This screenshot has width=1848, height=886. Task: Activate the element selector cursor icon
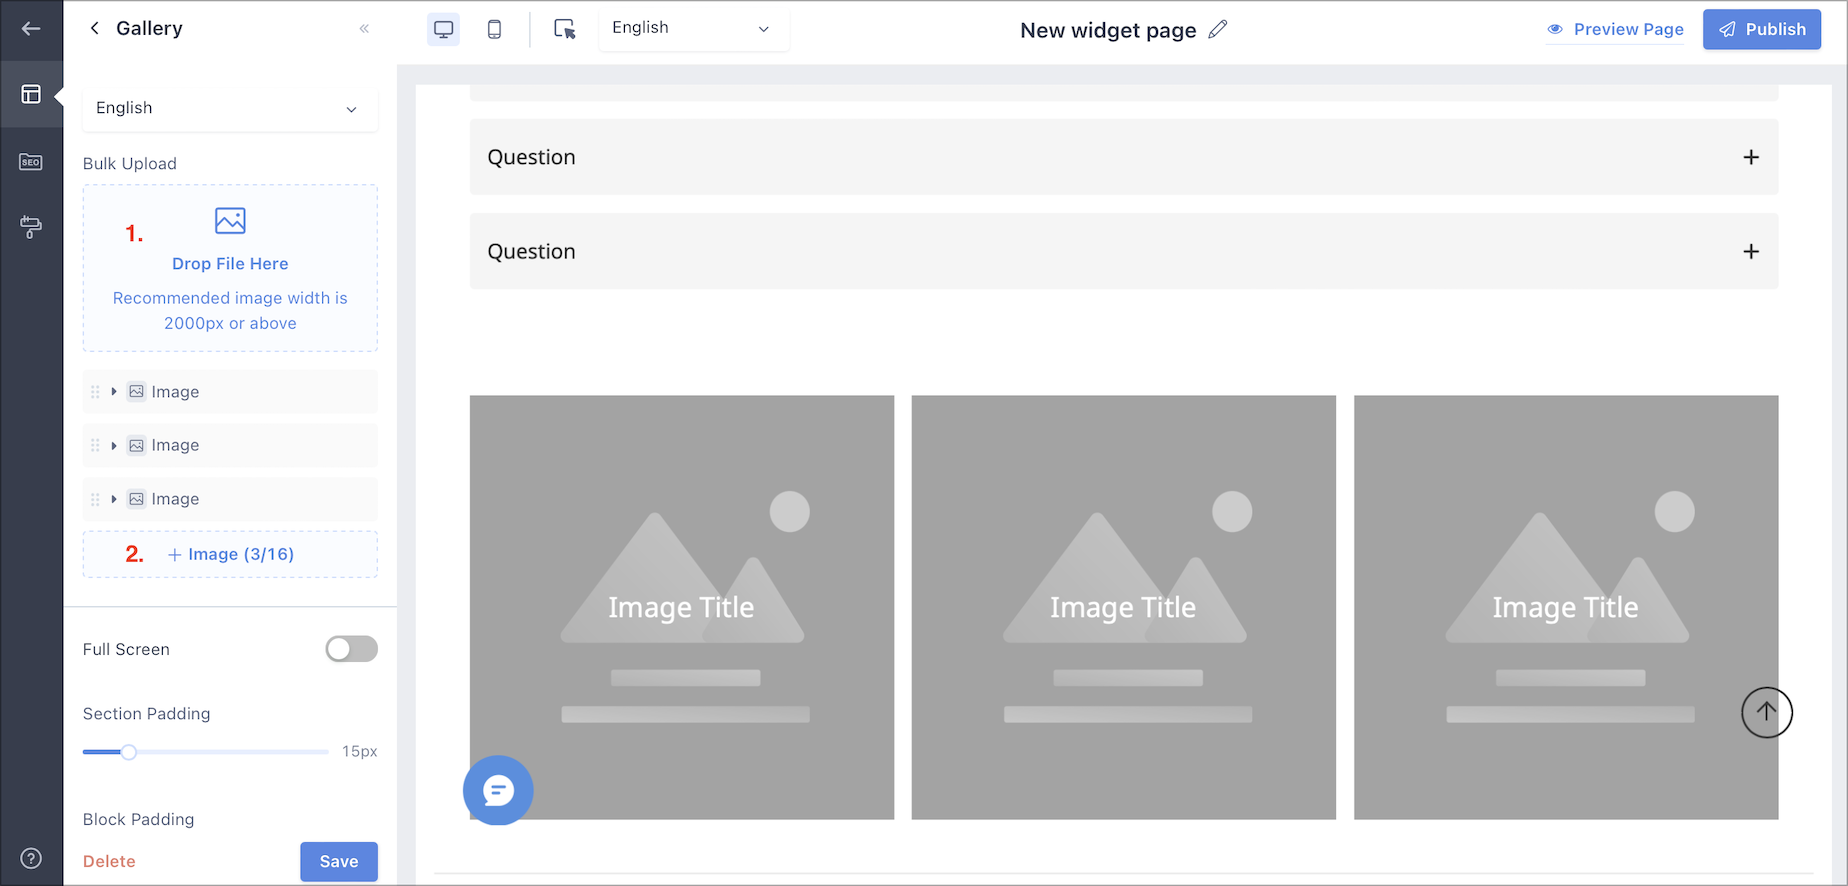(x=565, y=29)
